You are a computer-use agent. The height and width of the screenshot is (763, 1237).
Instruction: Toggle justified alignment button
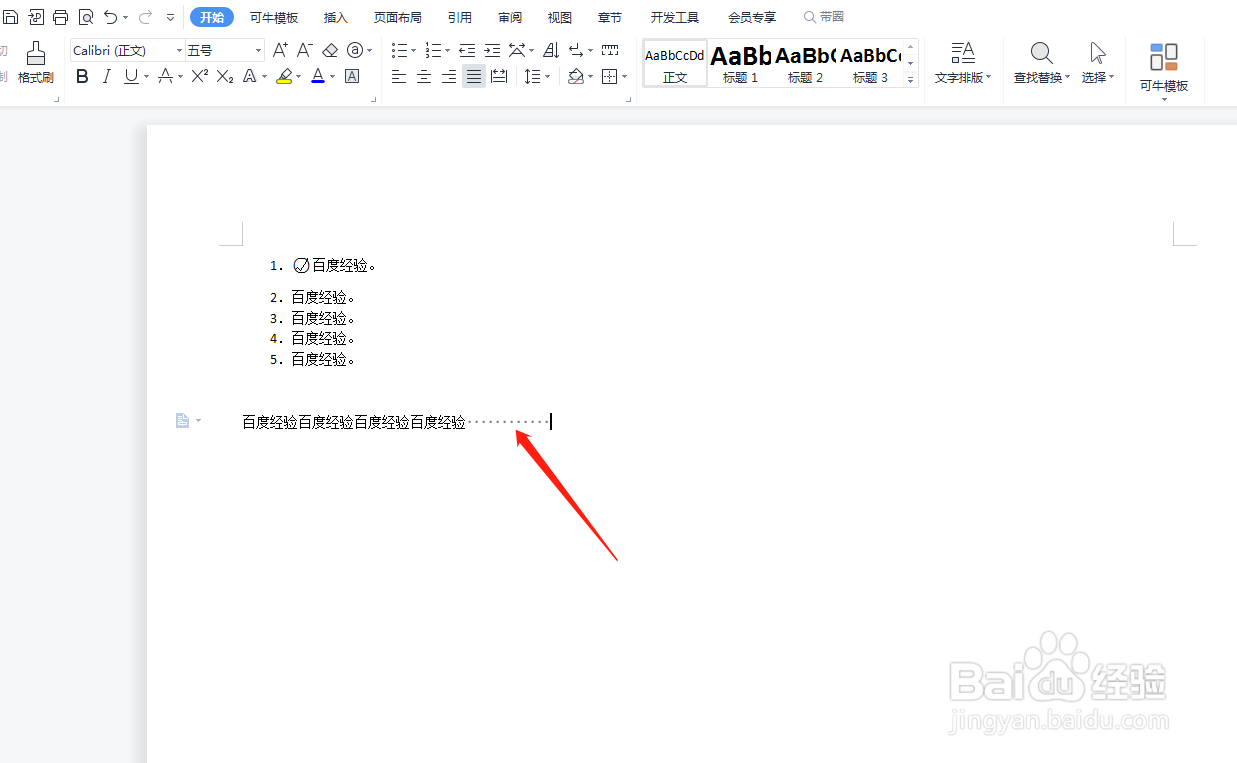474,76
